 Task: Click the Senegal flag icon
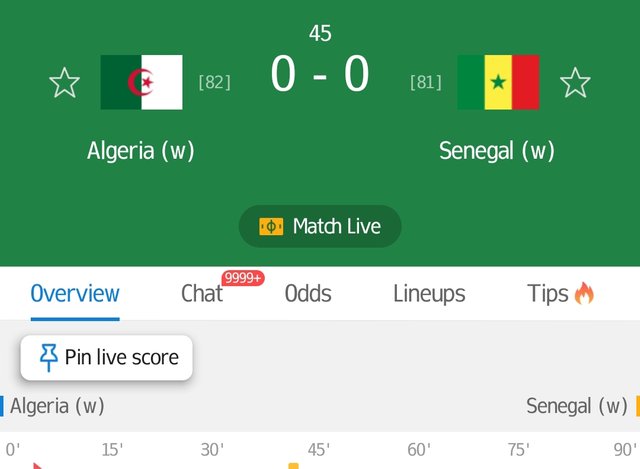498,82
